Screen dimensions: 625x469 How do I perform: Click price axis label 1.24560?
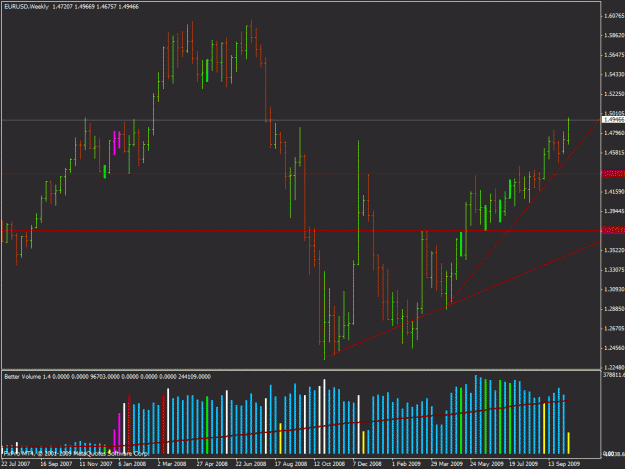point(614,348)
